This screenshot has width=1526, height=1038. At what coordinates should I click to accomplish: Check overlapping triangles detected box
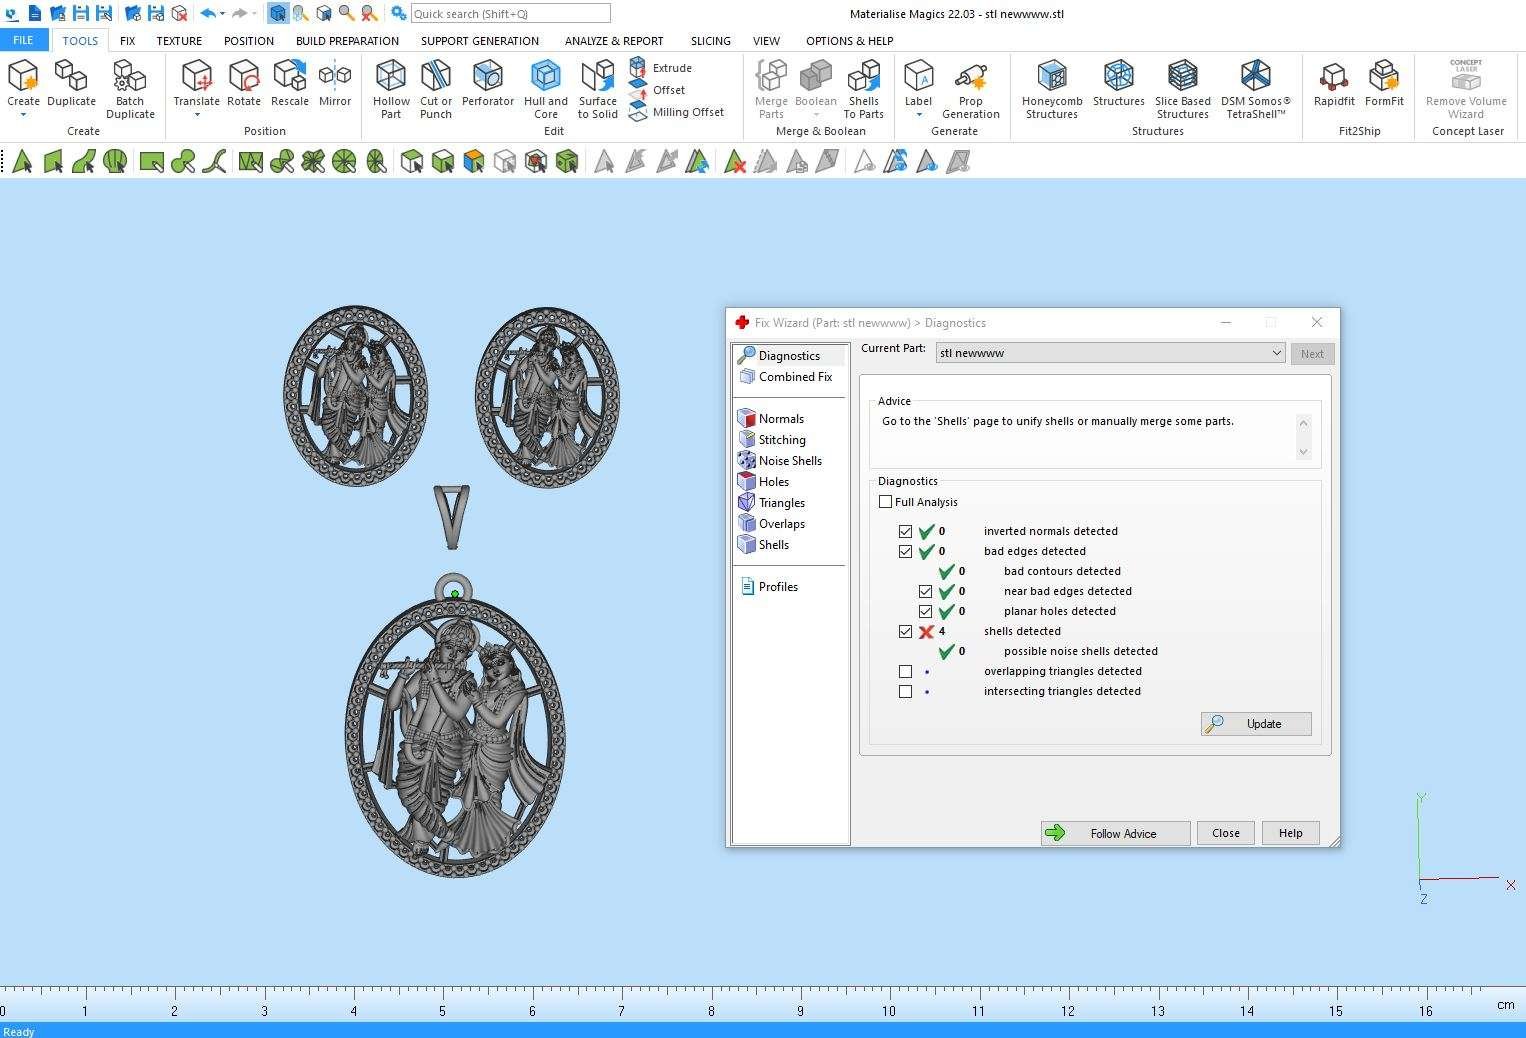pyautogui.click(x=905, y=671)
